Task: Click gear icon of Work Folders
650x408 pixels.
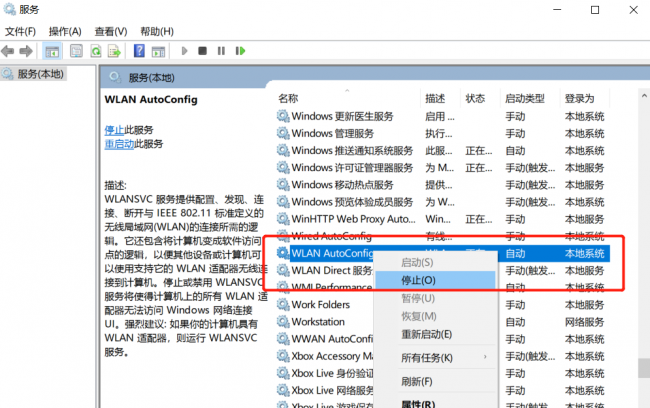Action: tap(283, 304)
